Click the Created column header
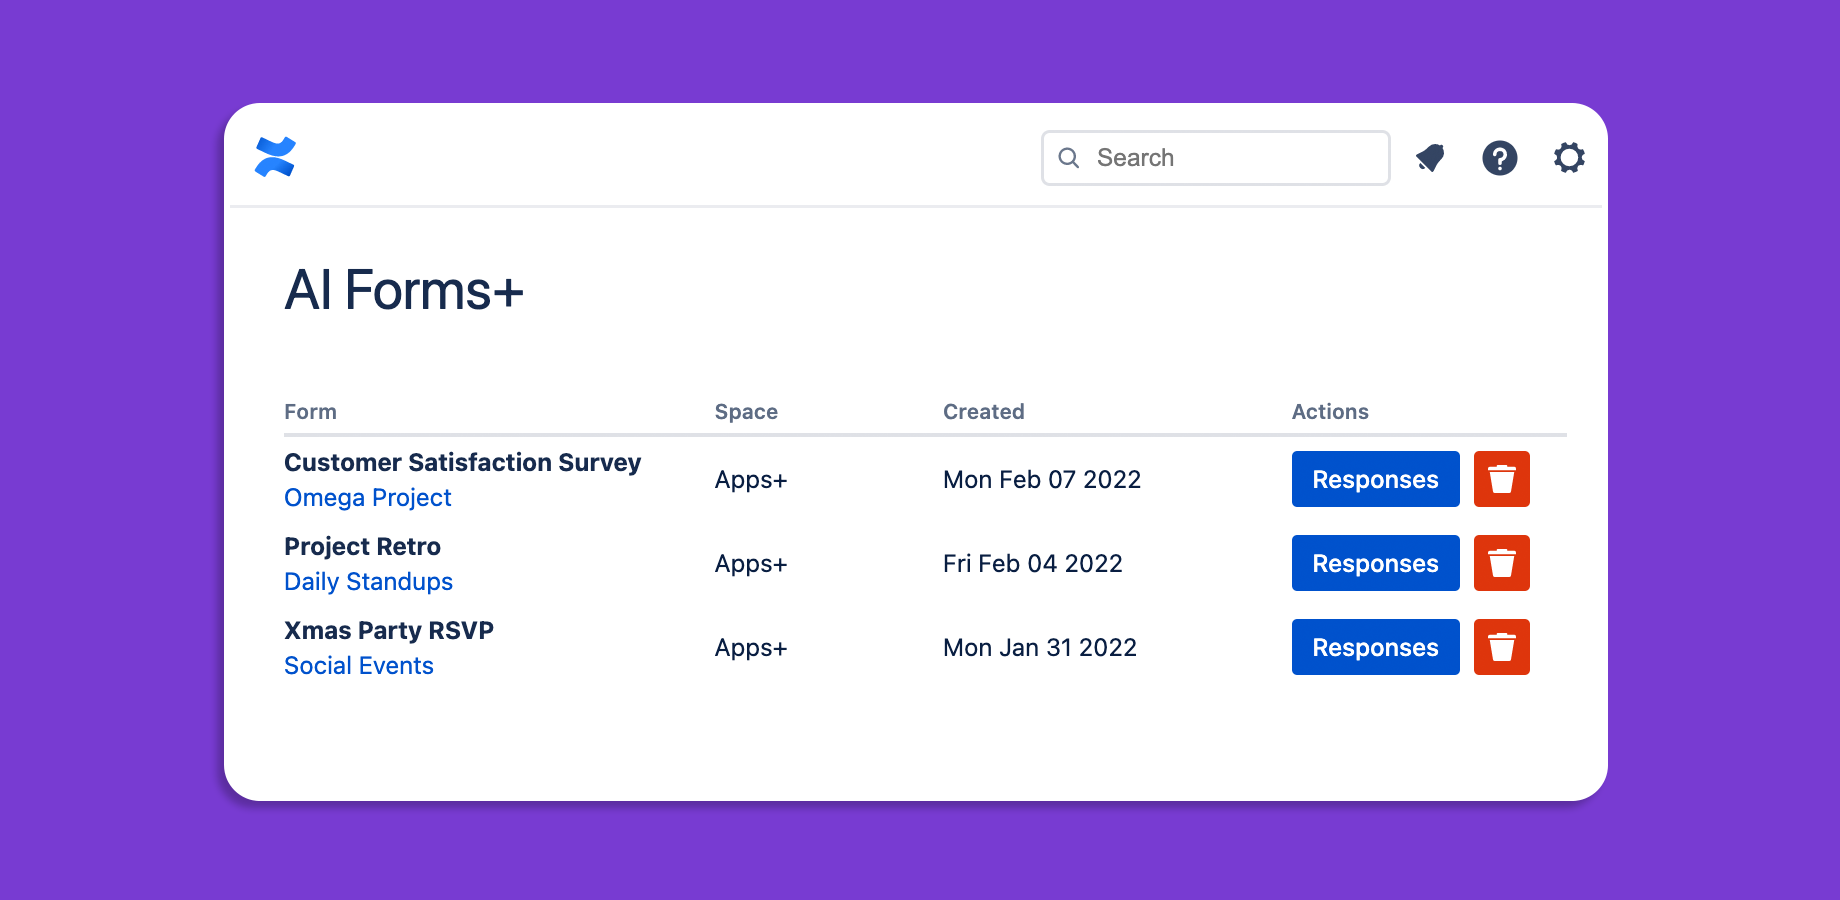This screenshot has height=900, width=1840. click(983, 412)
